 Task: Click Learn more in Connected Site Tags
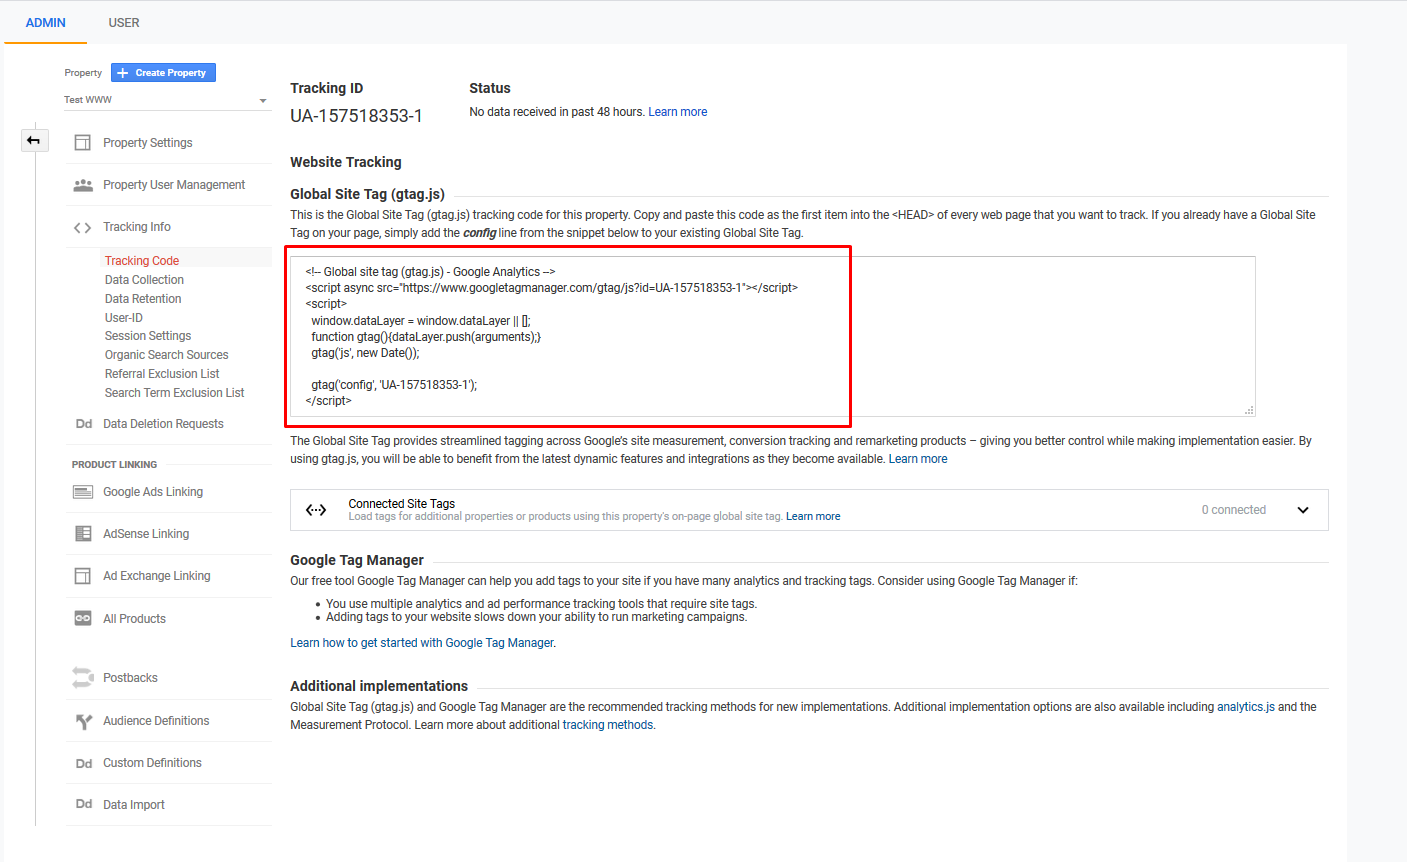tap(813, 517)
